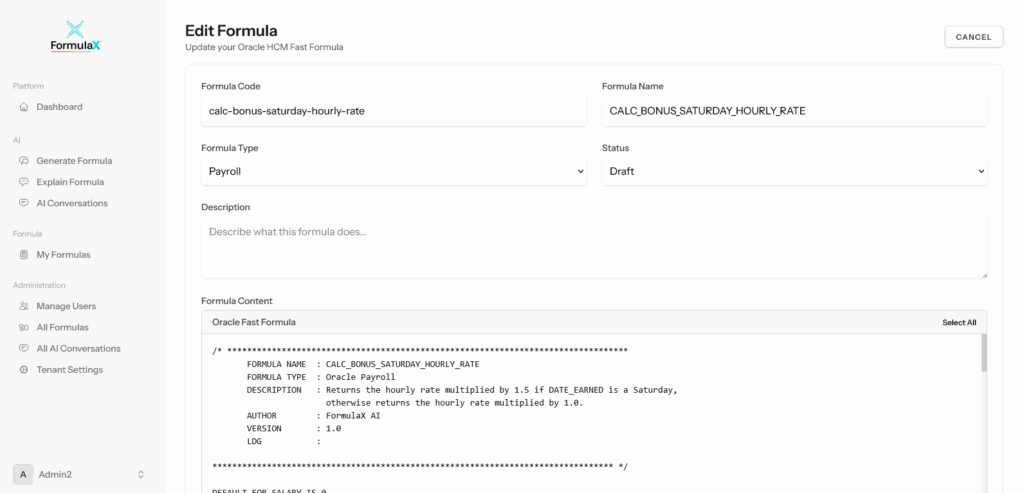The height and width of the screenshot is (493, 1024).
Task: Click the Explain Formula icon
Action: pyautogui.click(x=24, y=182)
